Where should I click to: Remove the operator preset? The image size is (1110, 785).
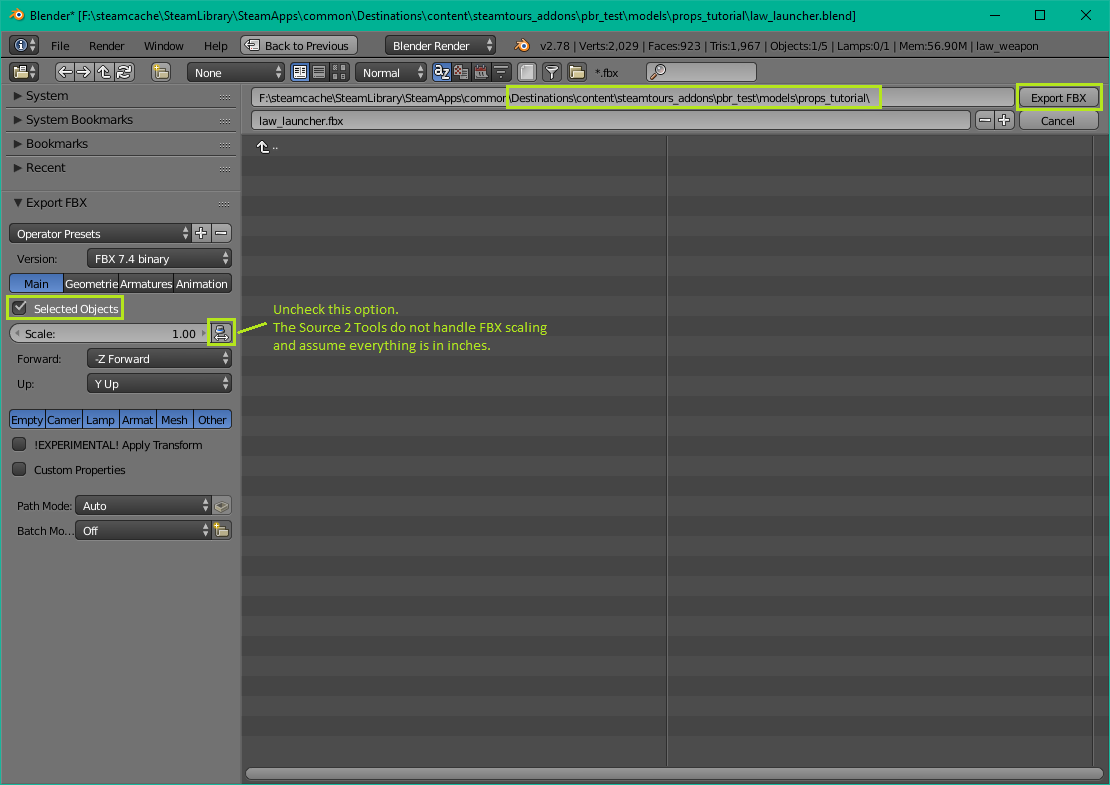[221, 233]
